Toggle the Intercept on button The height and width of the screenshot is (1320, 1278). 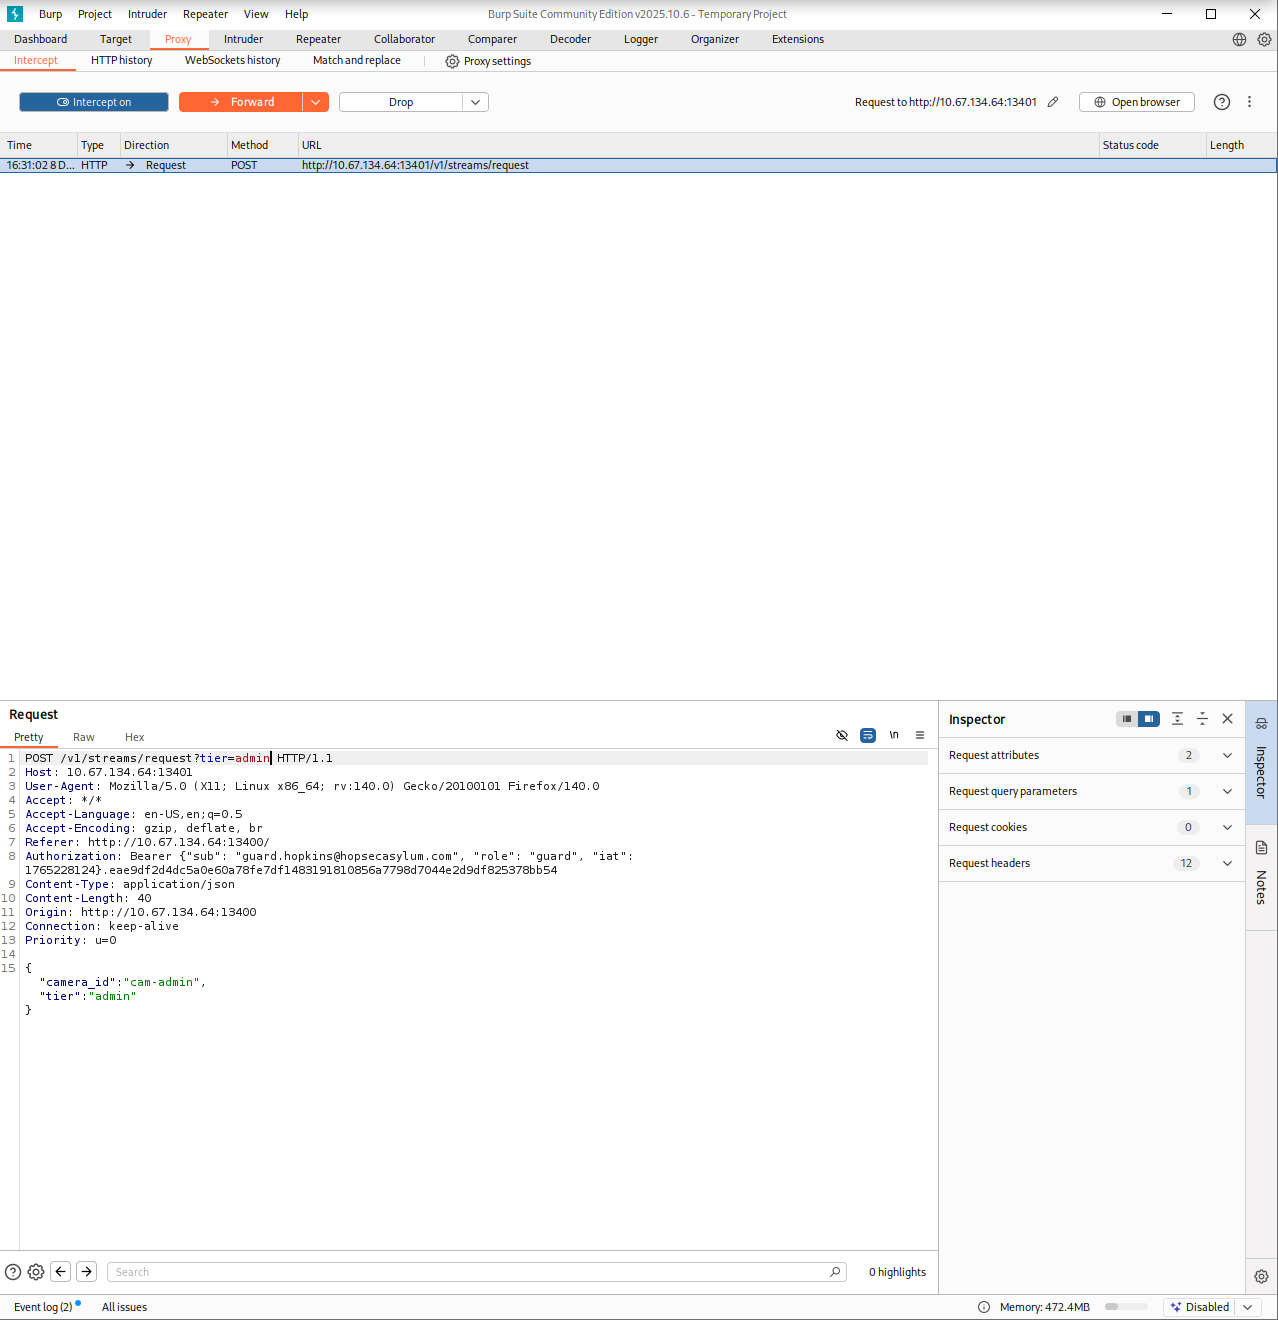(x=94, y=102)
